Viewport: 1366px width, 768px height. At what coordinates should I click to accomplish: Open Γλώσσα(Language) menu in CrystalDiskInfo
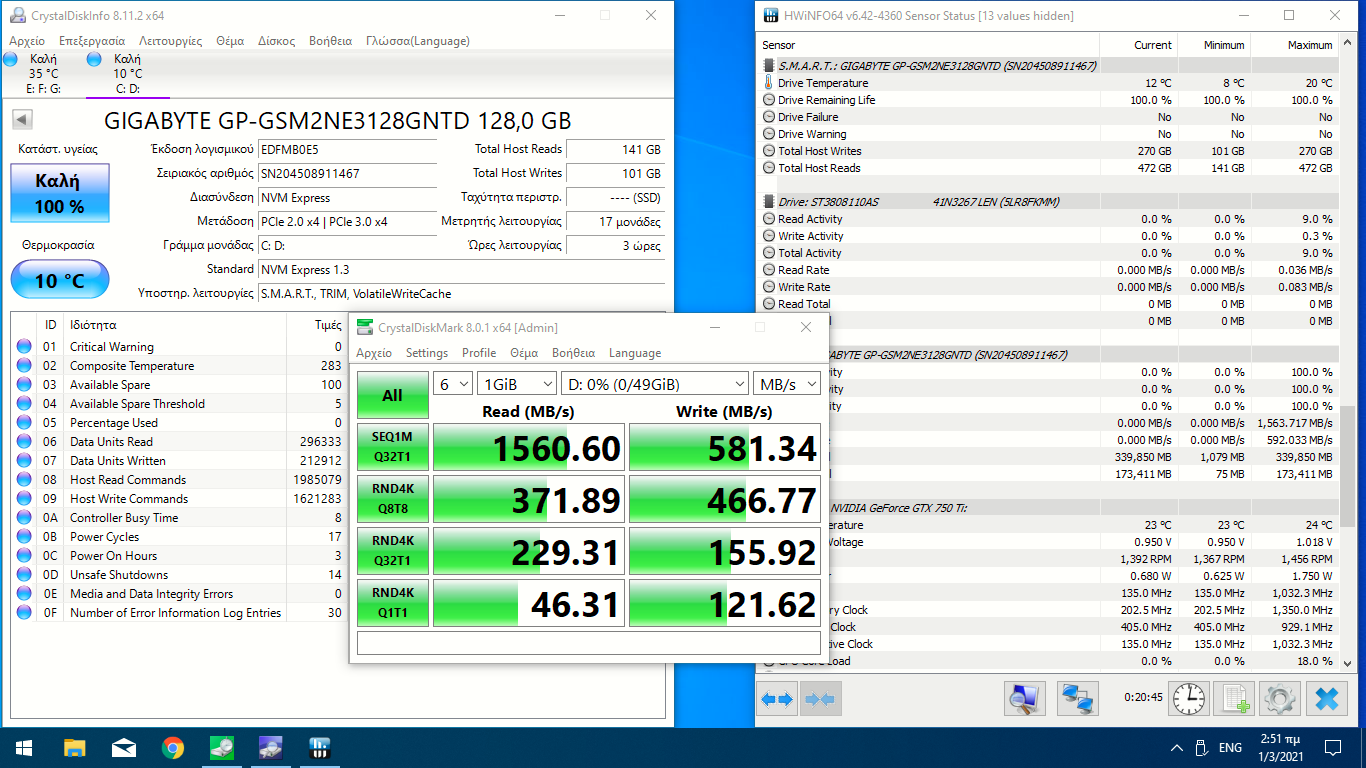click(418, 41)
